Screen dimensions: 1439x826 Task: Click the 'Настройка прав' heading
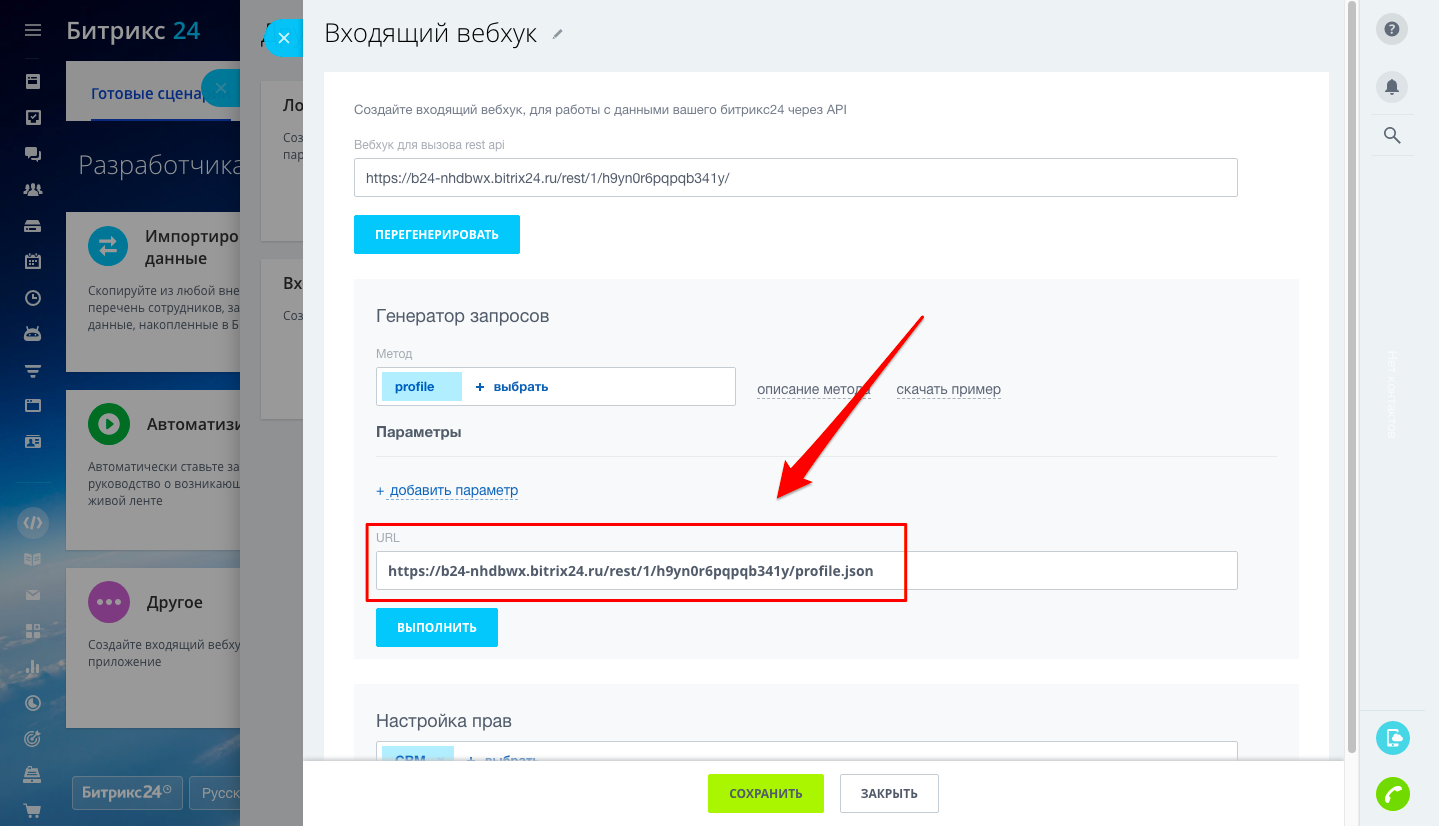tap(444, 720)
